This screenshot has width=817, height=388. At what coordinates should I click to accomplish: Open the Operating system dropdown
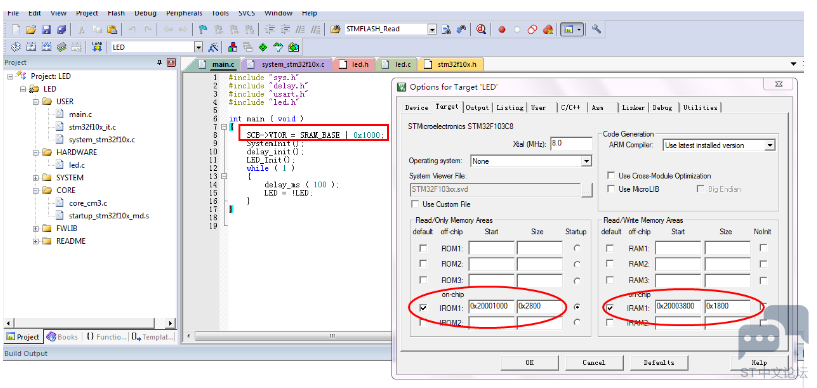pos(587,161)
